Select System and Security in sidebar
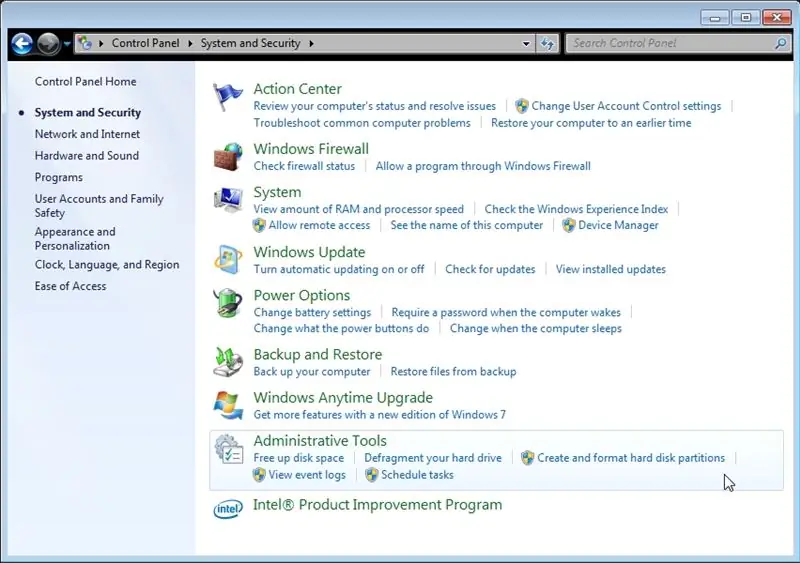This screenshot has width=800, height=563. pyautogui.click(x=88, y=113)
